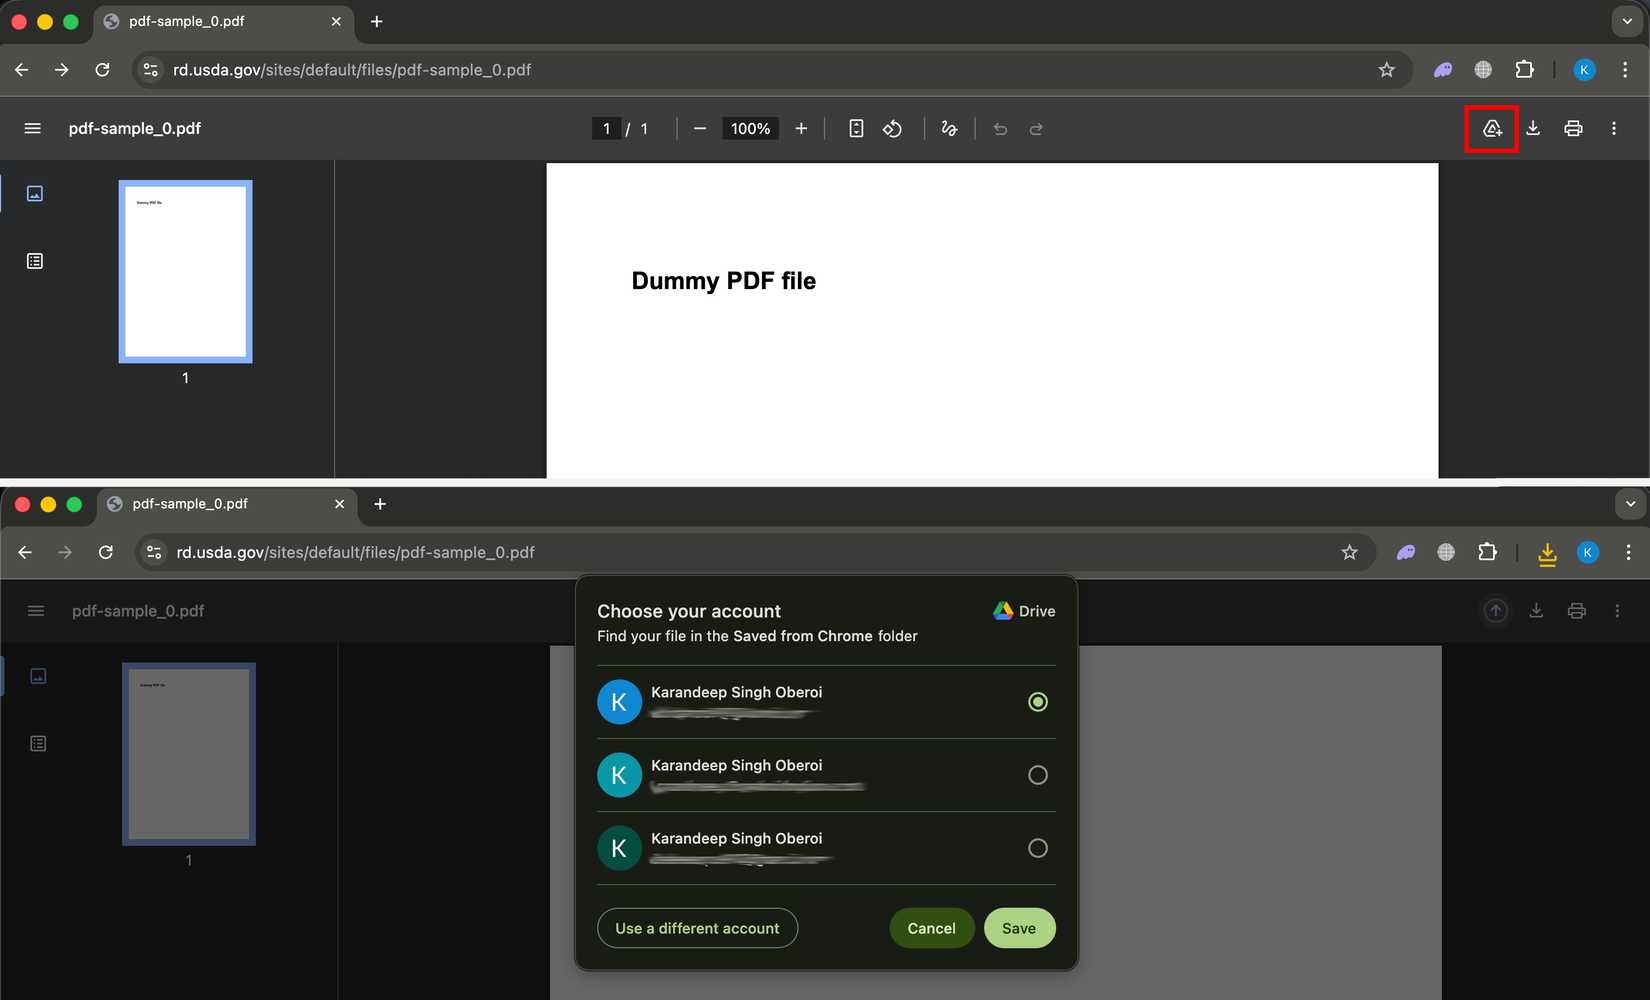
Task: Open the PDF viewer hamburger menu
Action: [x=32, y=128]
